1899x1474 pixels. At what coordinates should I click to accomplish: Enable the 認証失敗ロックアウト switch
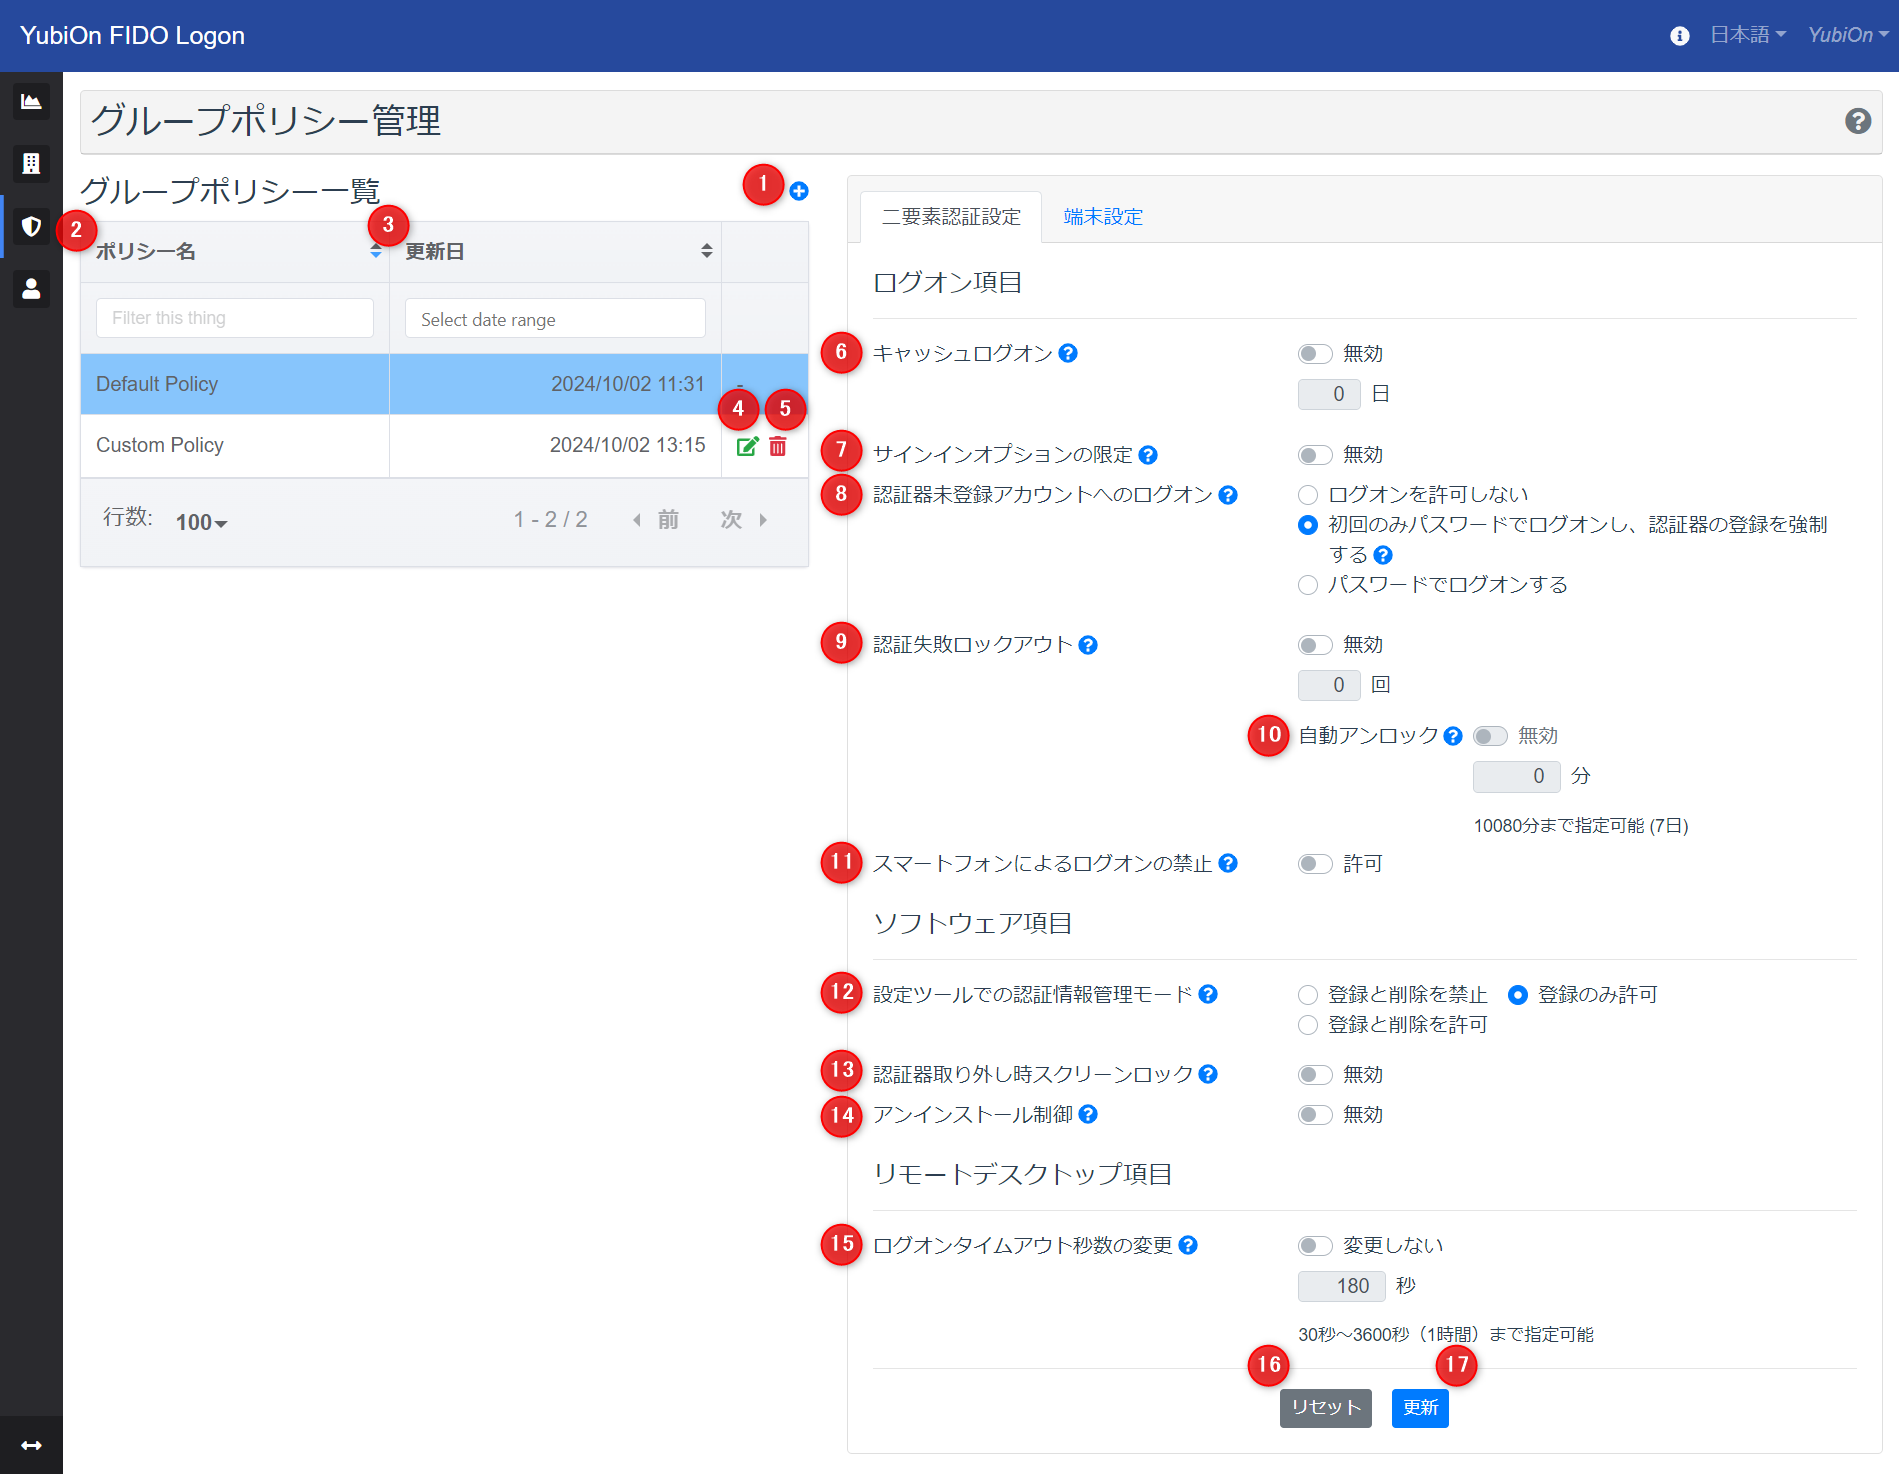pos(1314,645)
